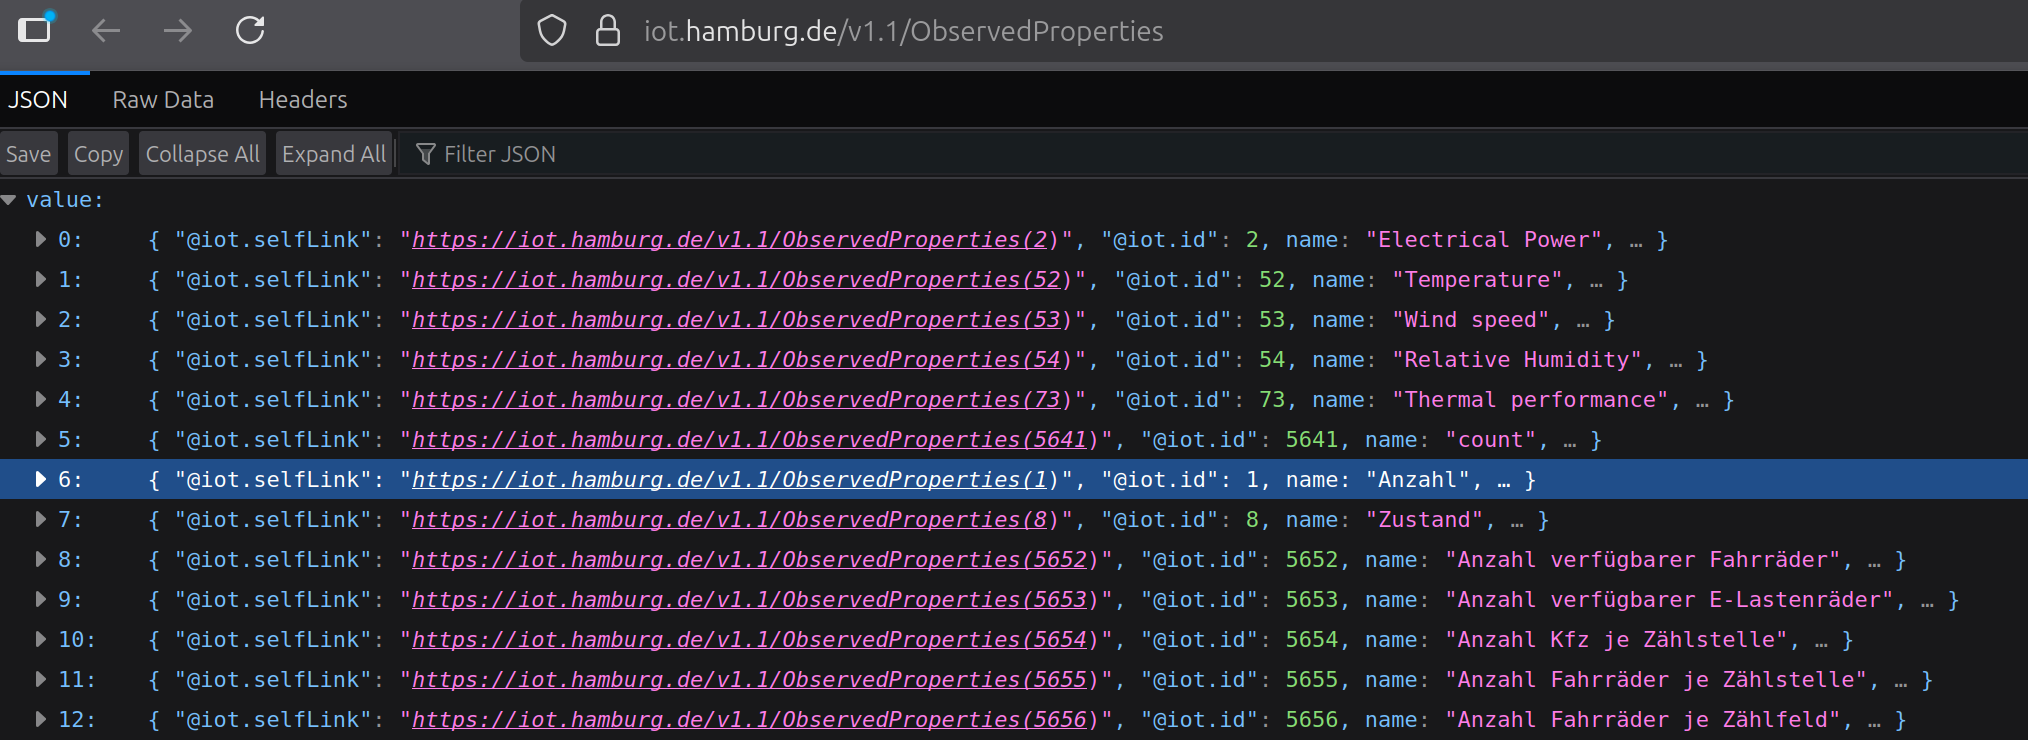Reload the page with refresh icon
The height and width of the screenshot is (740, 2028).
(x=250, y=31)
